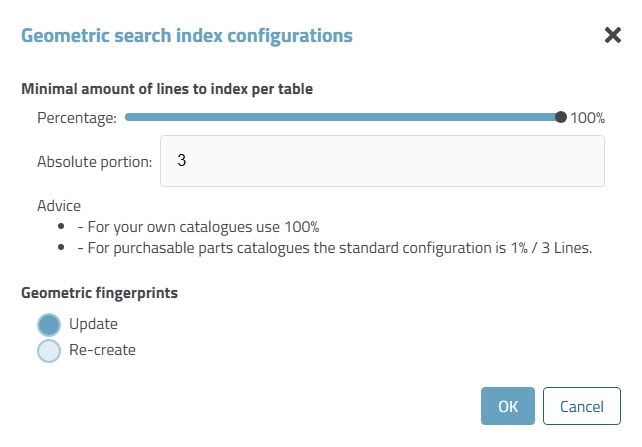Click the Percentage slider handle
Screen dimensions: 642x447
pyautogui.click(x=561, y=117)
